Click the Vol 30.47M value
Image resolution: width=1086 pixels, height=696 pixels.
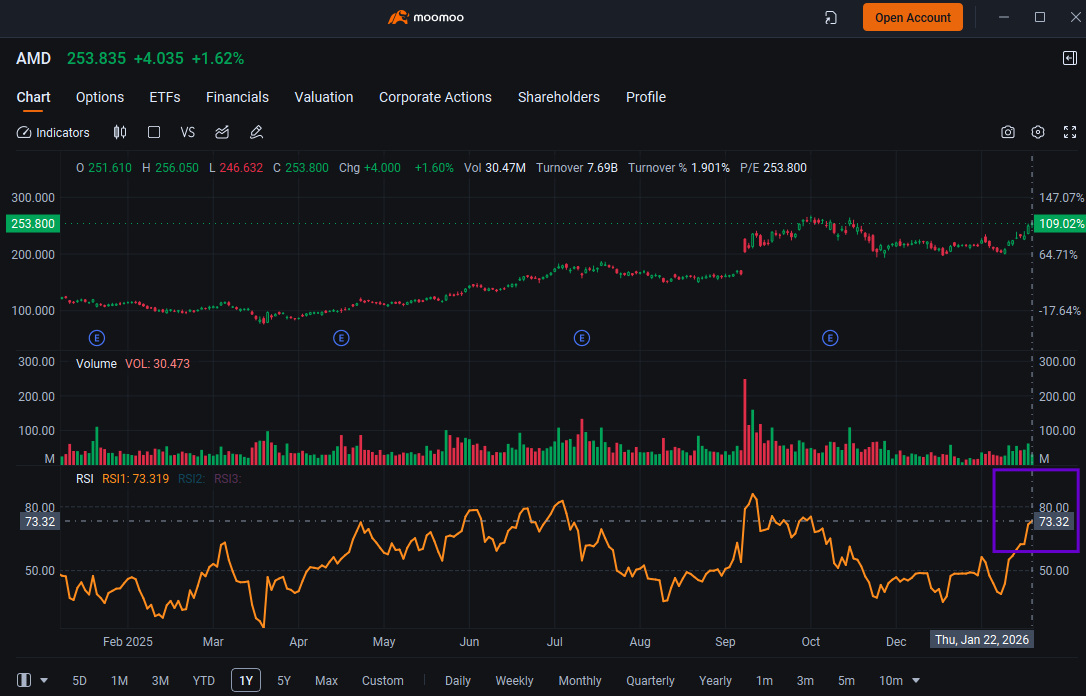[x=495, y=168]
